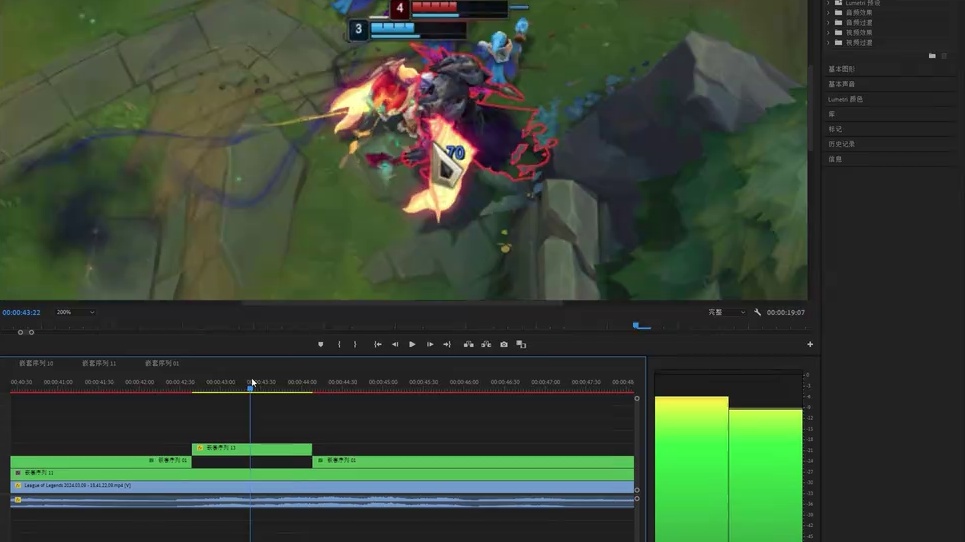The image size is (965, 542).
Task: Click the Mark In bracket icon
Action: (x=339, y=345)
